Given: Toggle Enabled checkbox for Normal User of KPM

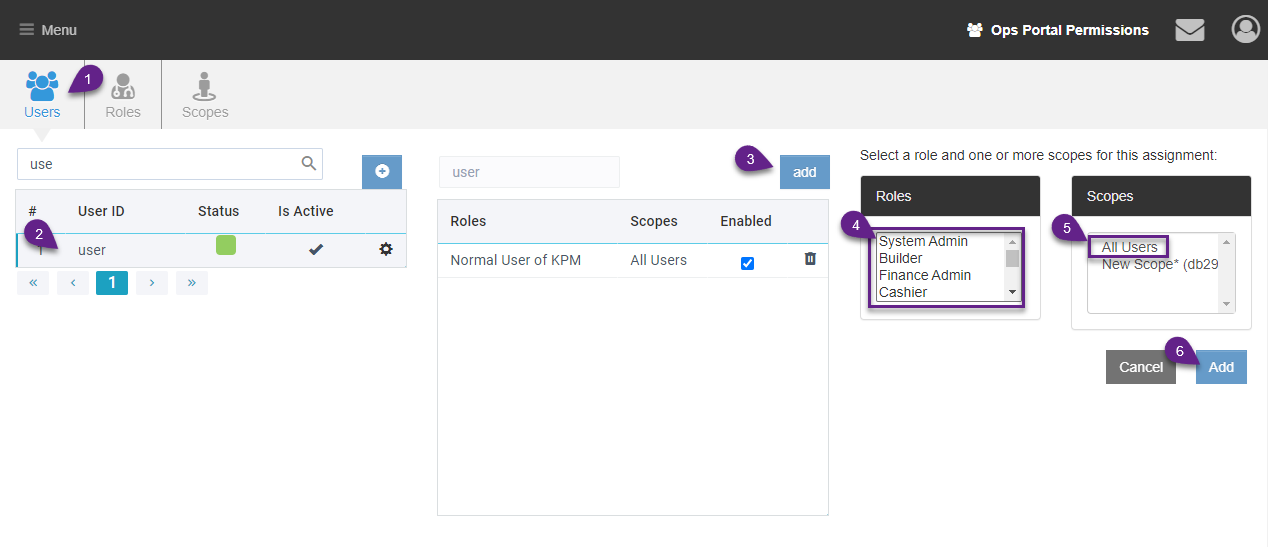Looking at the screenshot, I should click(747, 263).
